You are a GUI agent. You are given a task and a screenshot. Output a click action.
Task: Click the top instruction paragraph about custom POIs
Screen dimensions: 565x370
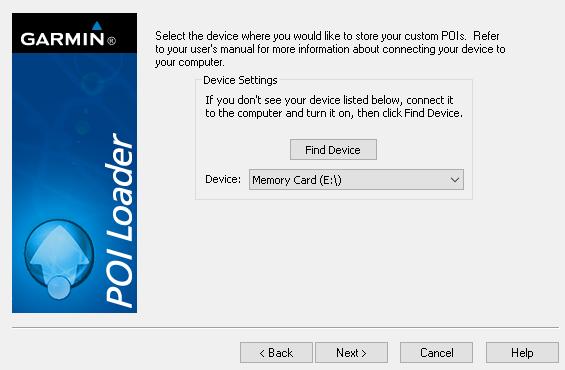coord(330,49)
